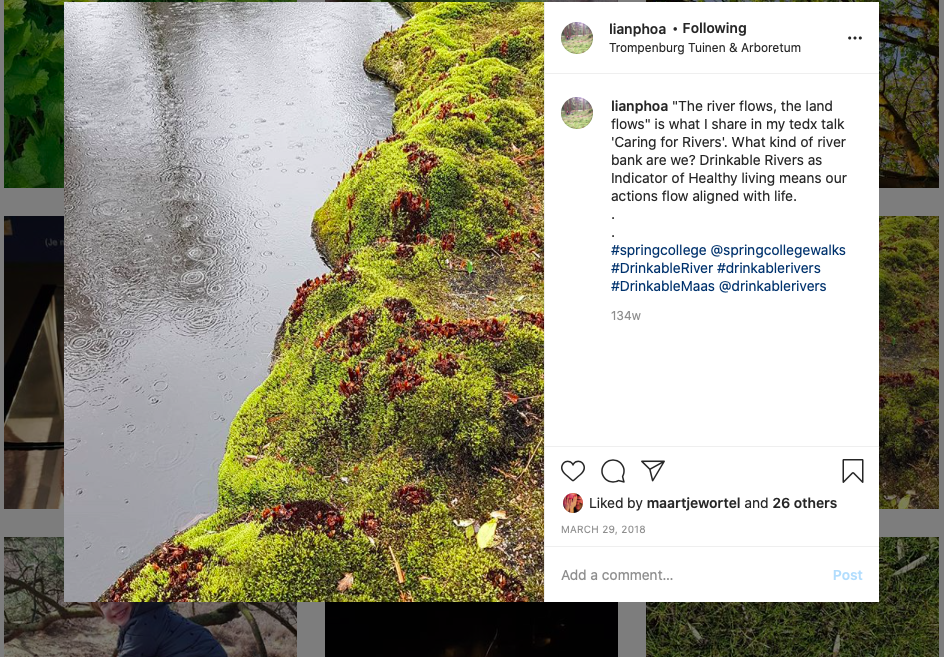Click lianphoa avatar beside the caption

point(577,113)
